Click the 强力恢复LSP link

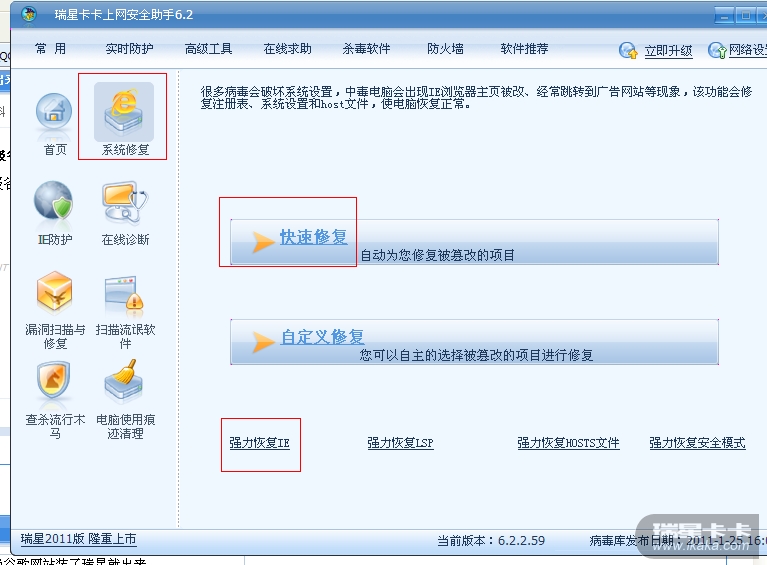tap(400, 443)
